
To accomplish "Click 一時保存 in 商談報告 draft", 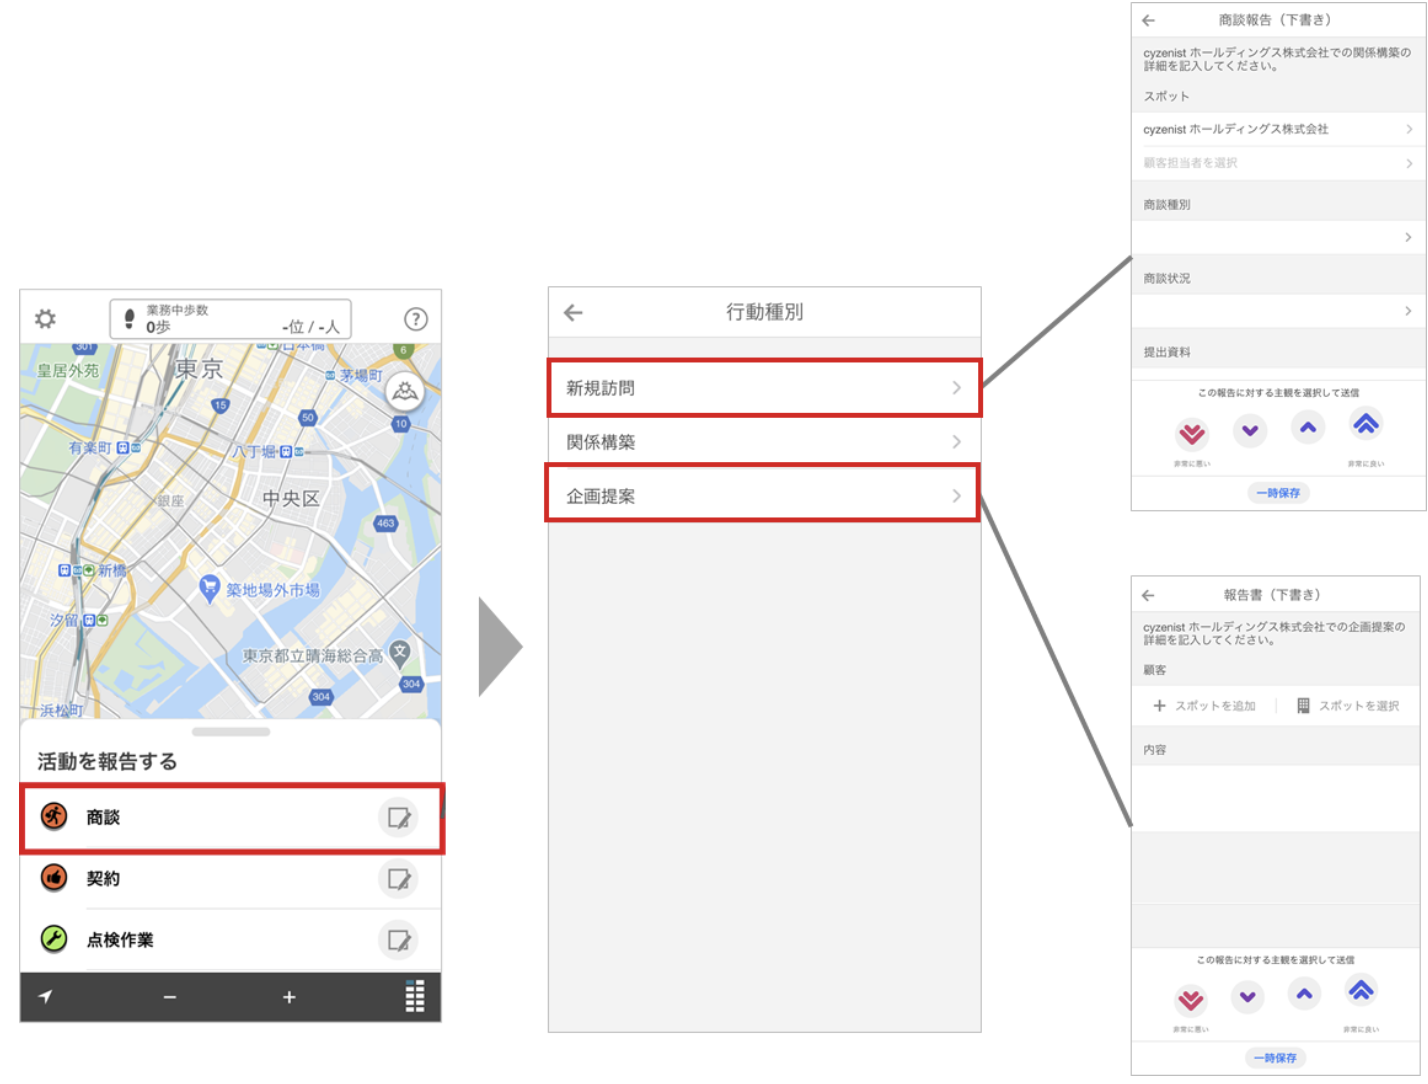I will point(1278,493).
